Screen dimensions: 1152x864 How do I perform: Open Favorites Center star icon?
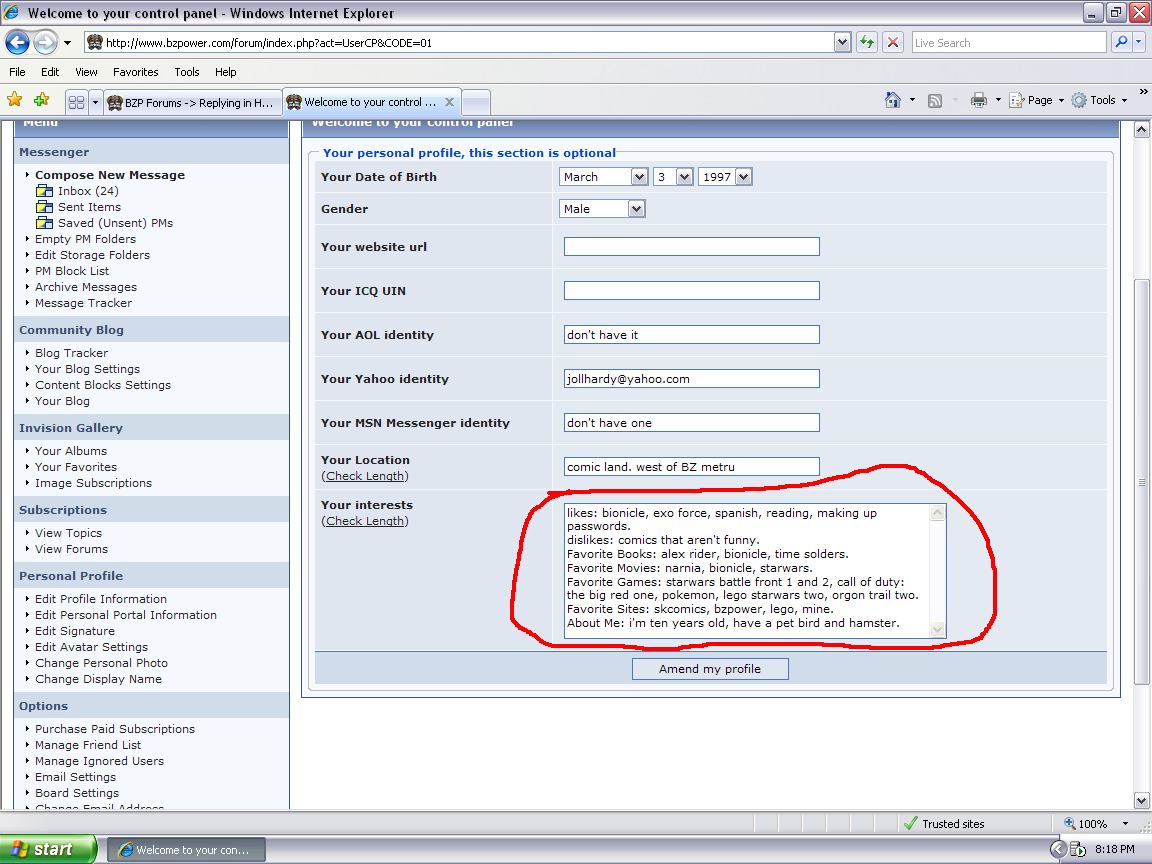click(15, 99)
